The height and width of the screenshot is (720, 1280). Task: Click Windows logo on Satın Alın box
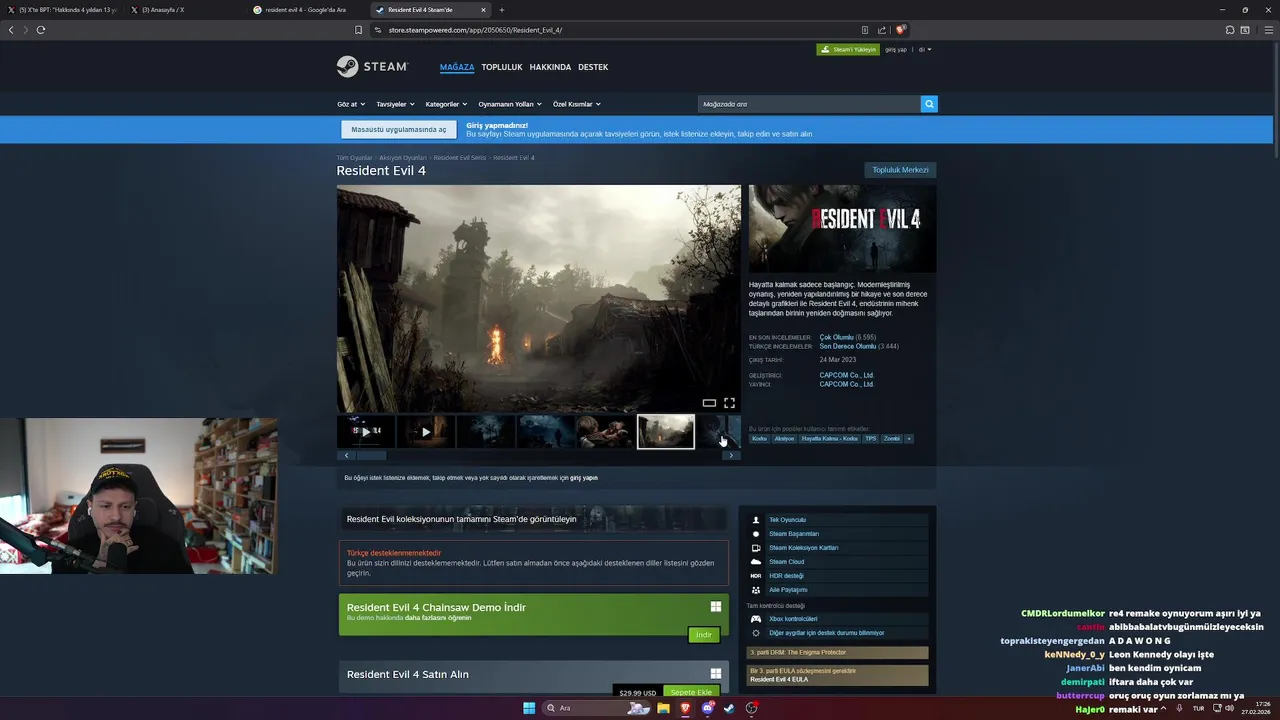[716, 674]
